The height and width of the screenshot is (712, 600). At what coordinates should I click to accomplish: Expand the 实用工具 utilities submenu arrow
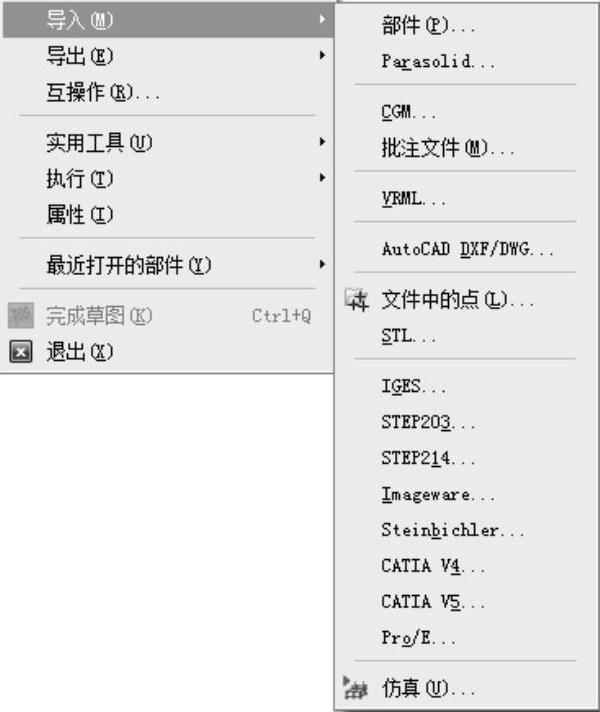point(322,143)
